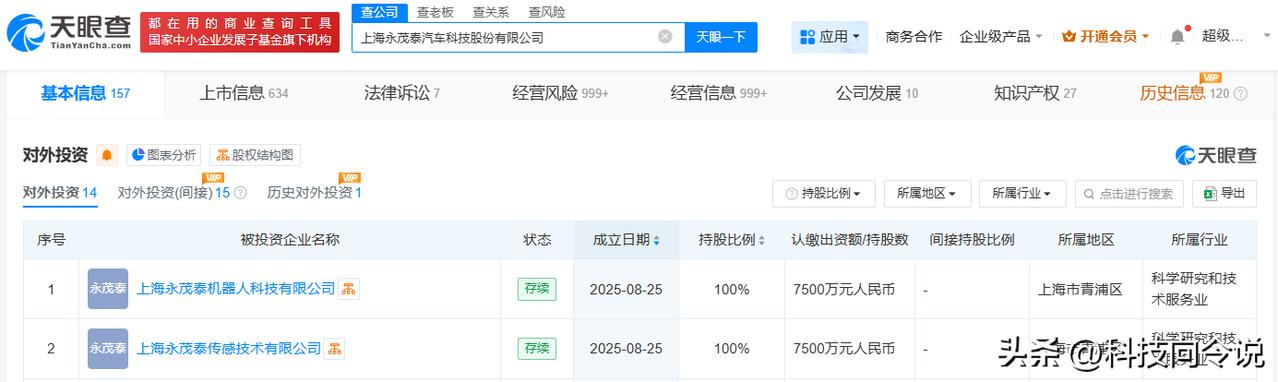Viewport: 1278px width, 382px height.
Task: Open the 上市信息 tab
Action: pos(244,94)
